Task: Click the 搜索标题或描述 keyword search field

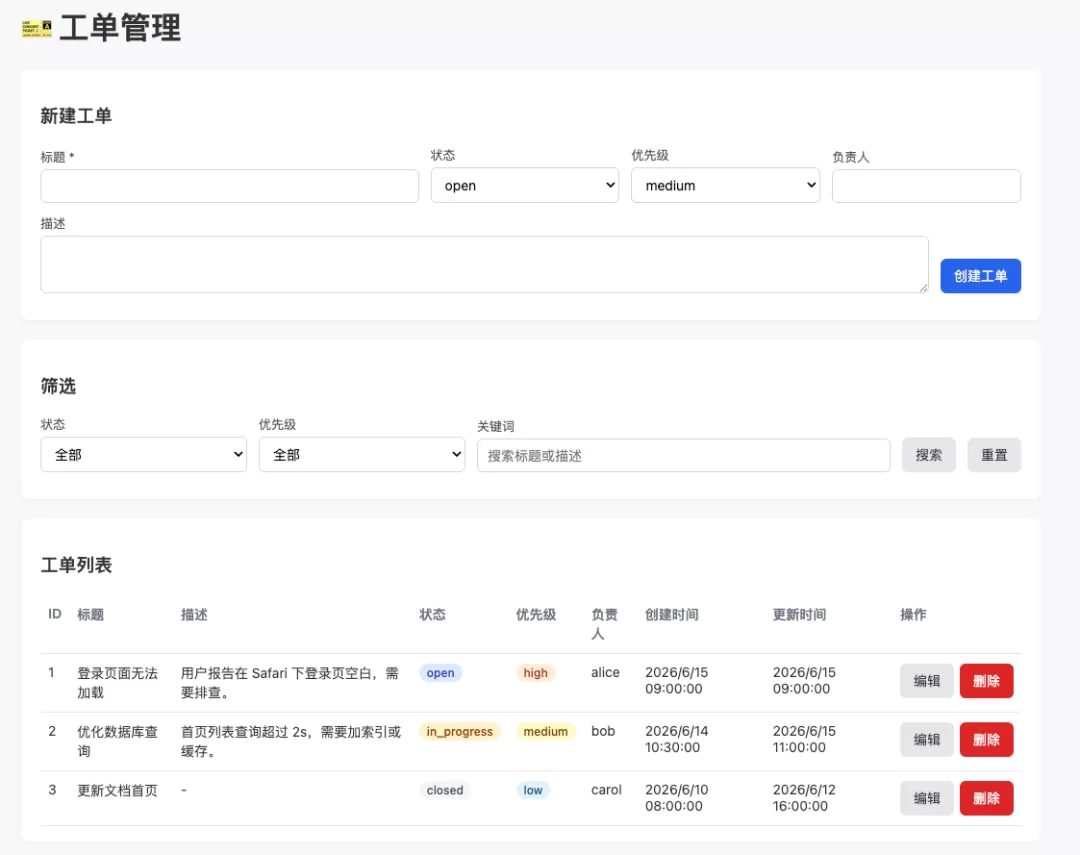Action: (683, 455)
